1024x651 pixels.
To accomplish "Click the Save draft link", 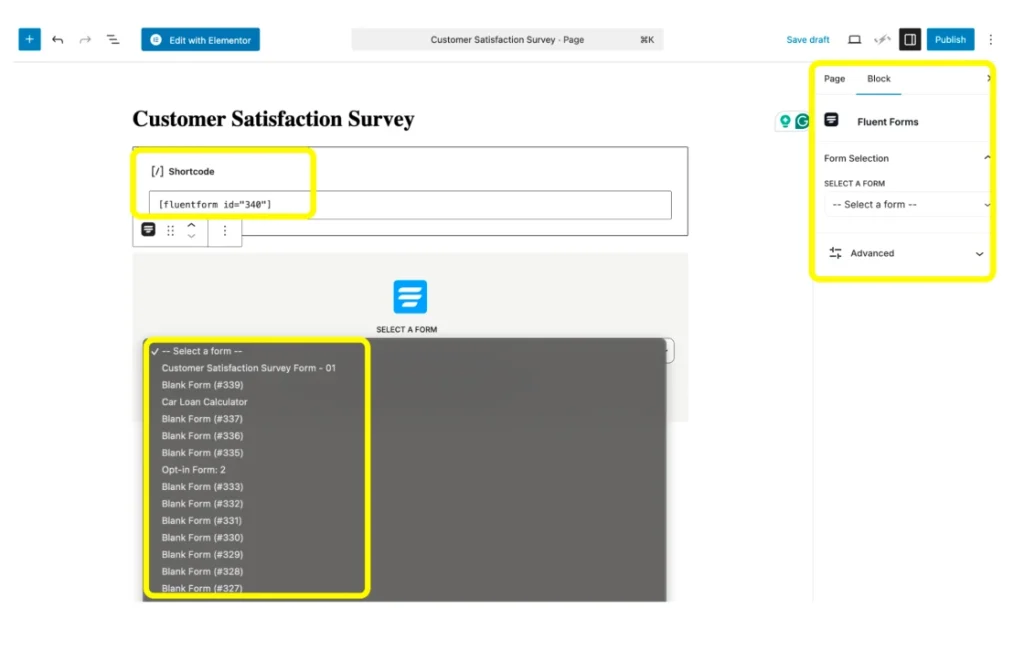I will tap(808, 40).
